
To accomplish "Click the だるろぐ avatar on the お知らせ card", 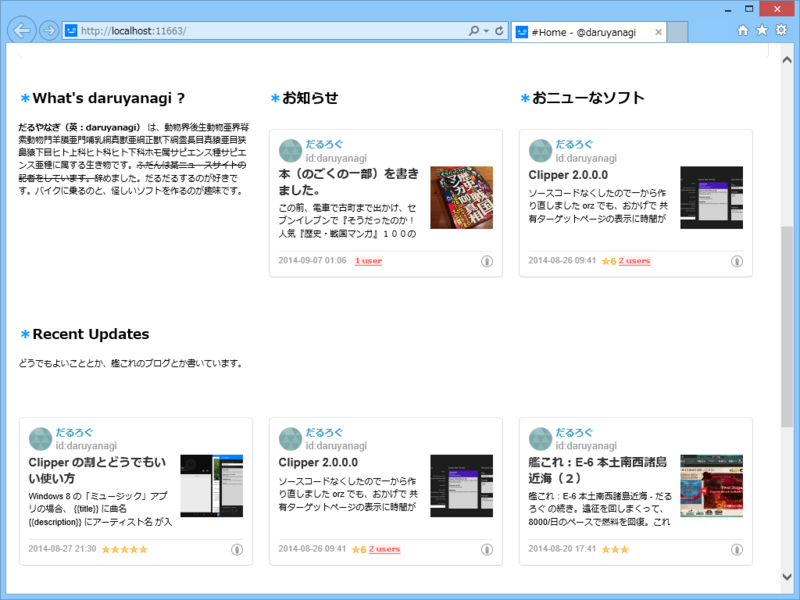I will tap(290, 149).
